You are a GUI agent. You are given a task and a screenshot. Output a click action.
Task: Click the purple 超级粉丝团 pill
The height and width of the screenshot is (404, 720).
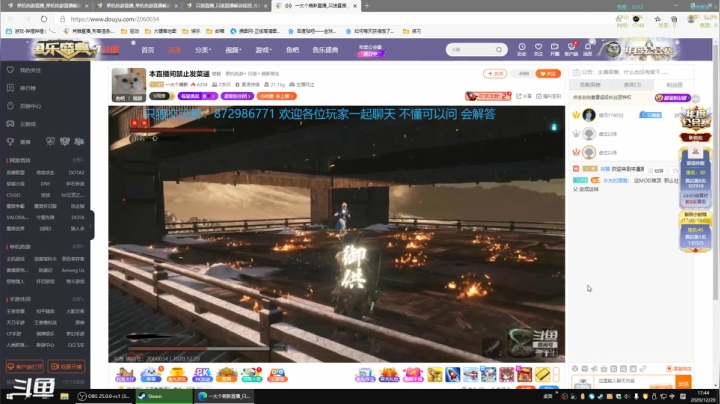point(237,96)
